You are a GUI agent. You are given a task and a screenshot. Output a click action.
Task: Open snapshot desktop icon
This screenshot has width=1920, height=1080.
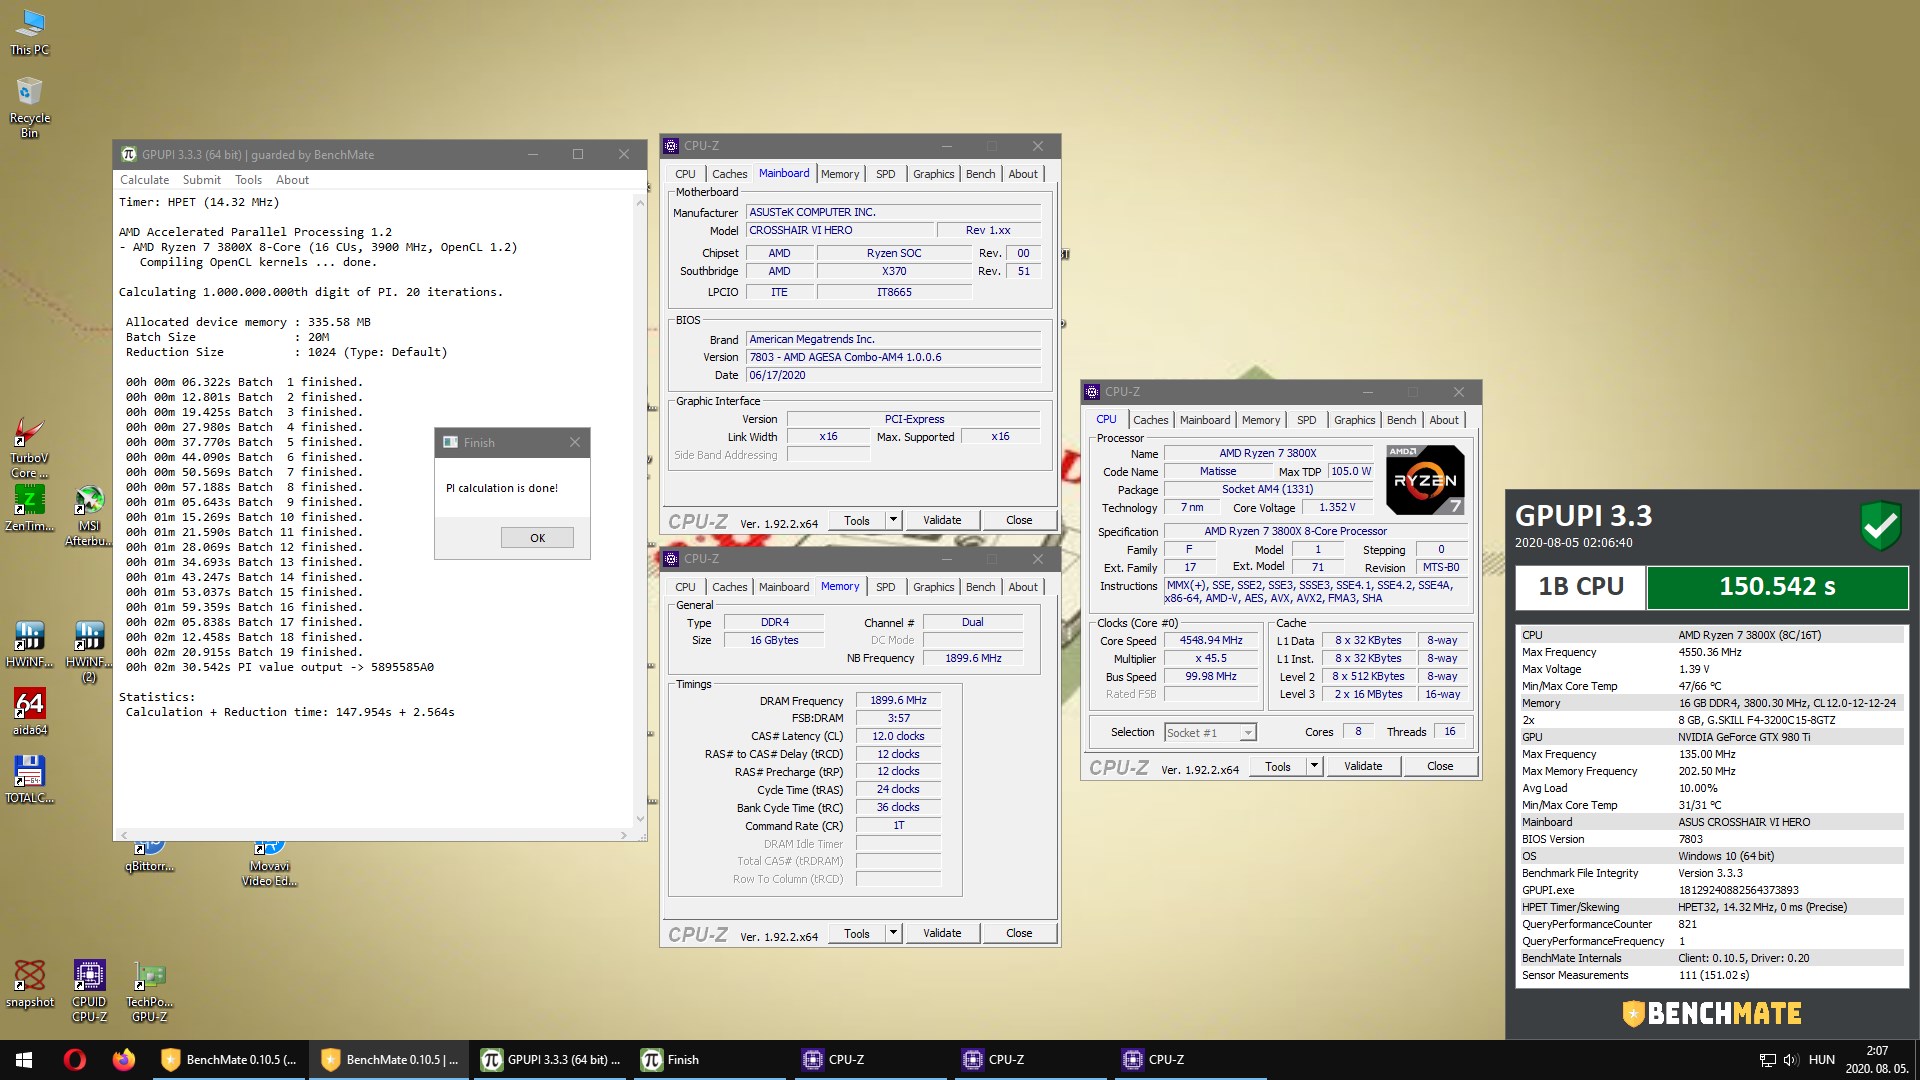pyautogui.click(x=29, y=984)
